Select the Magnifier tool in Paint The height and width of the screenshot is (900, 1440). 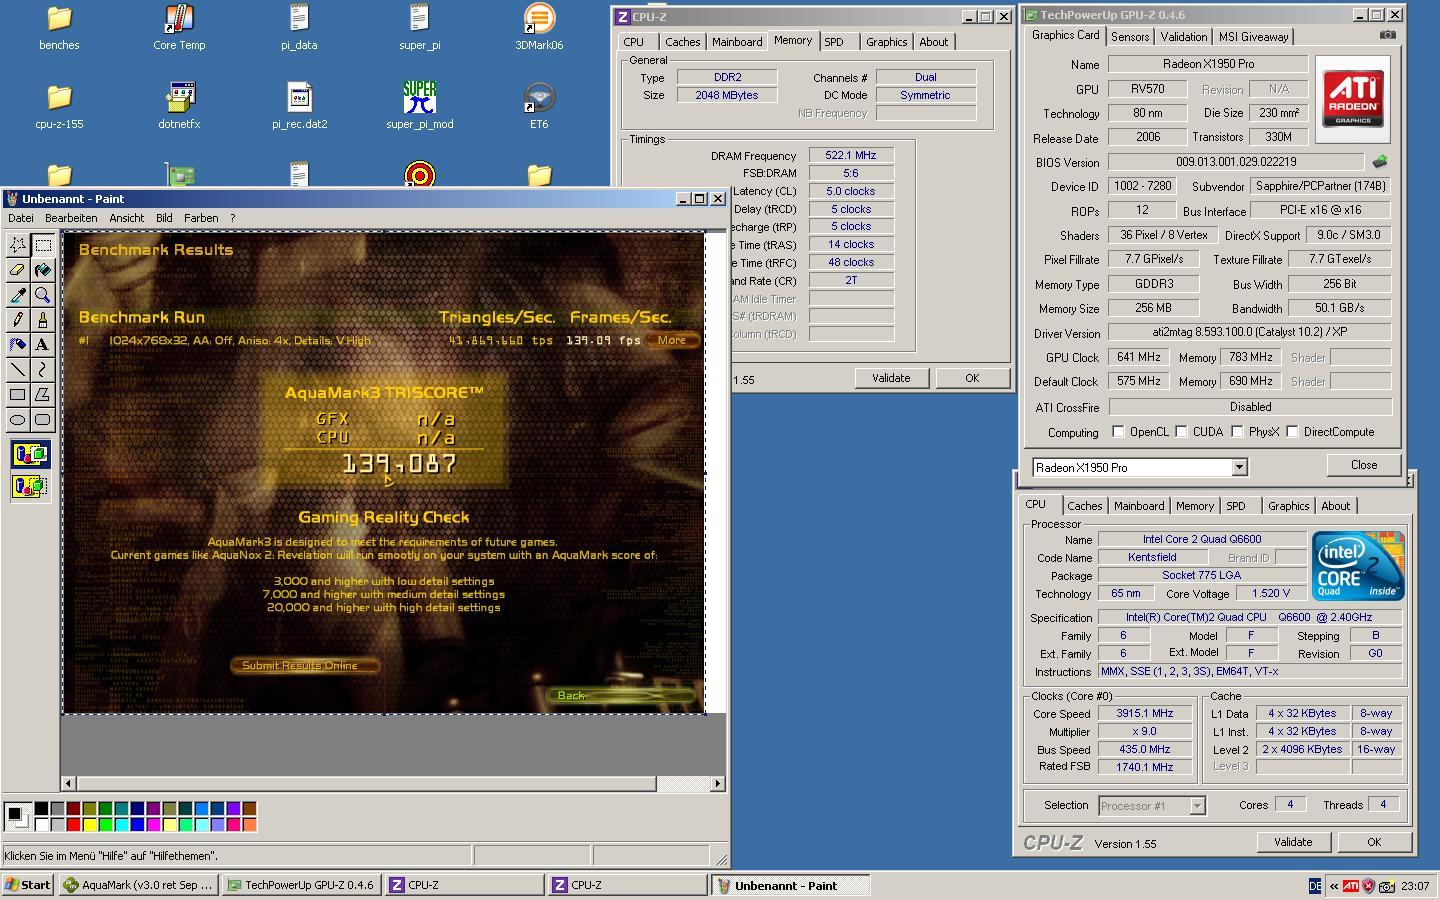pyautogui.click(x=43, y=295)
